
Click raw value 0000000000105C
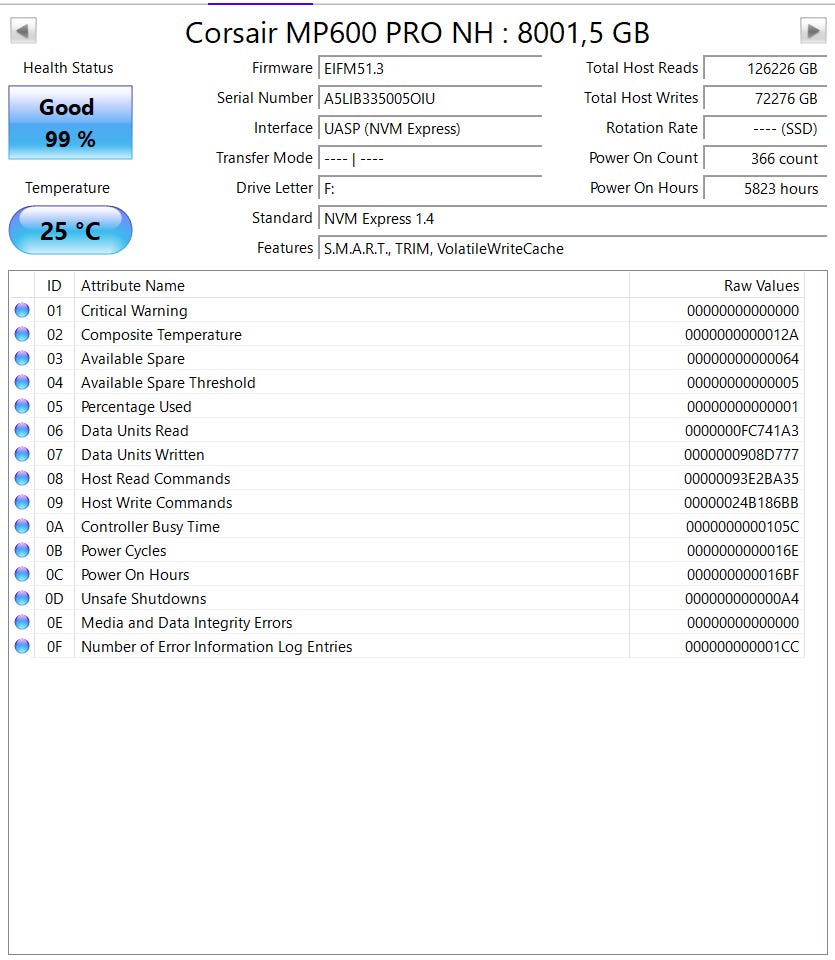(x=743, y=527)
